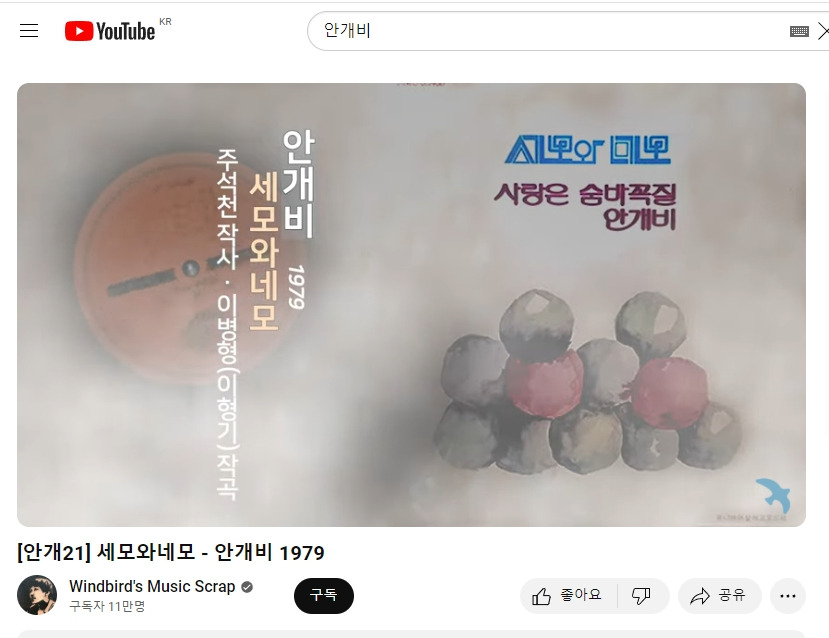Click the KR country code by logo
Viewport: 829px width, 638px height.
[165, 22]
